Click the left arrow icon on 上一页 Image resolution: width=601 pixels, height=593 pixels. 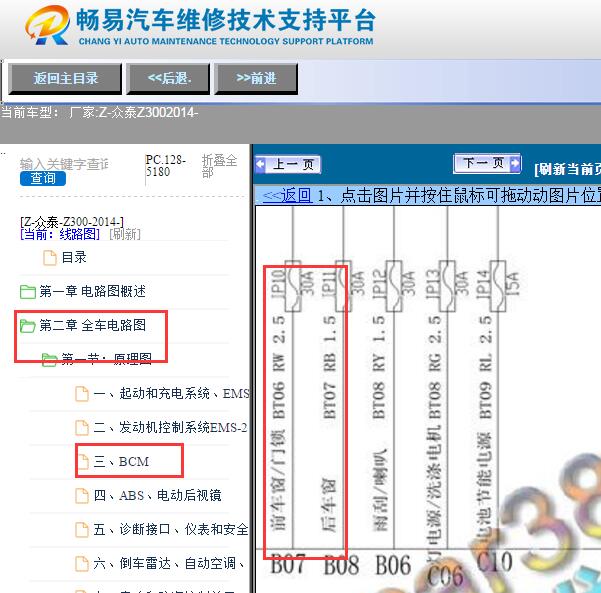260,164
